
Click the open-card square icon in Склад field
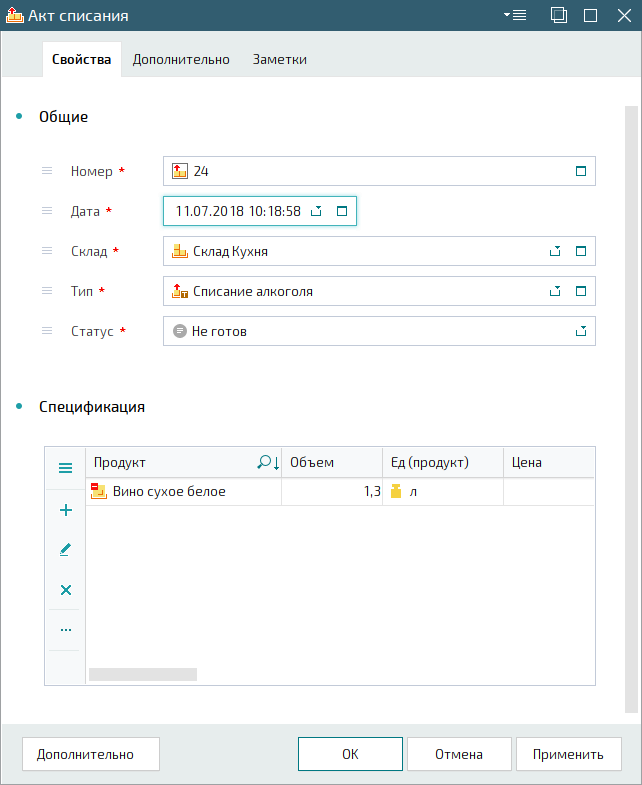point(580,252)
